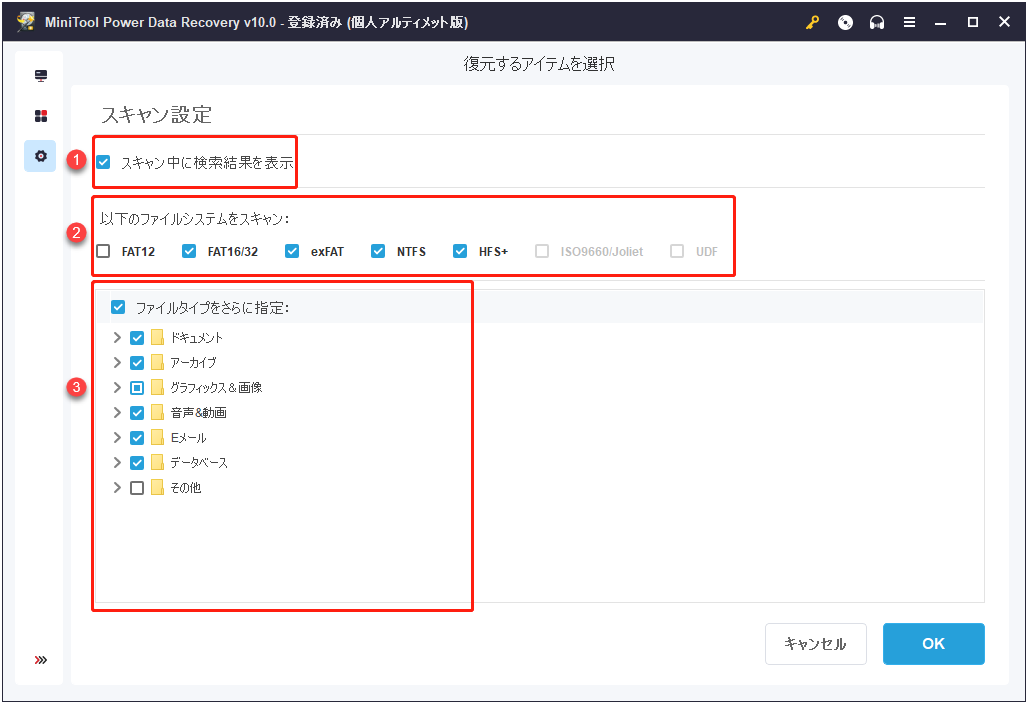Uncheck the アーカイブ file type checkbox

(x=137, y=363)
